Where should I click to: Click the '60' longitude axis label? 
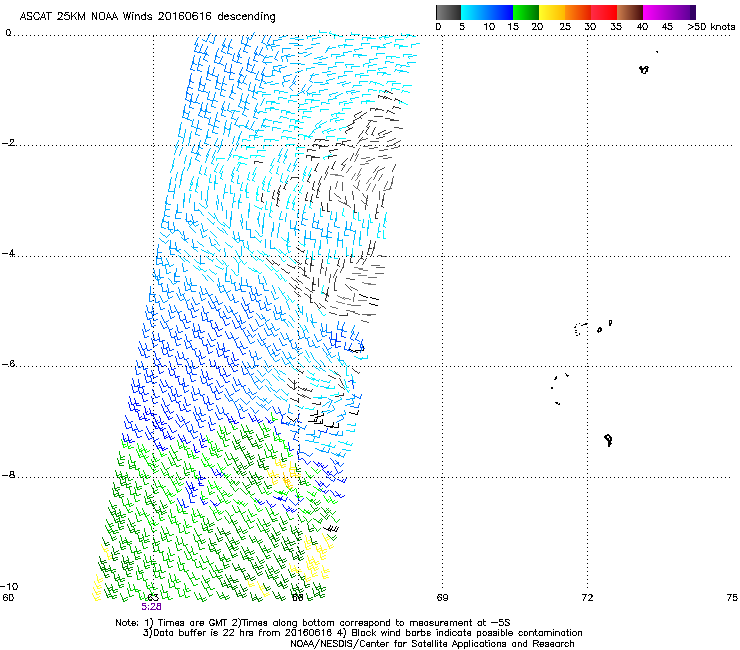(x=8, y=598)
